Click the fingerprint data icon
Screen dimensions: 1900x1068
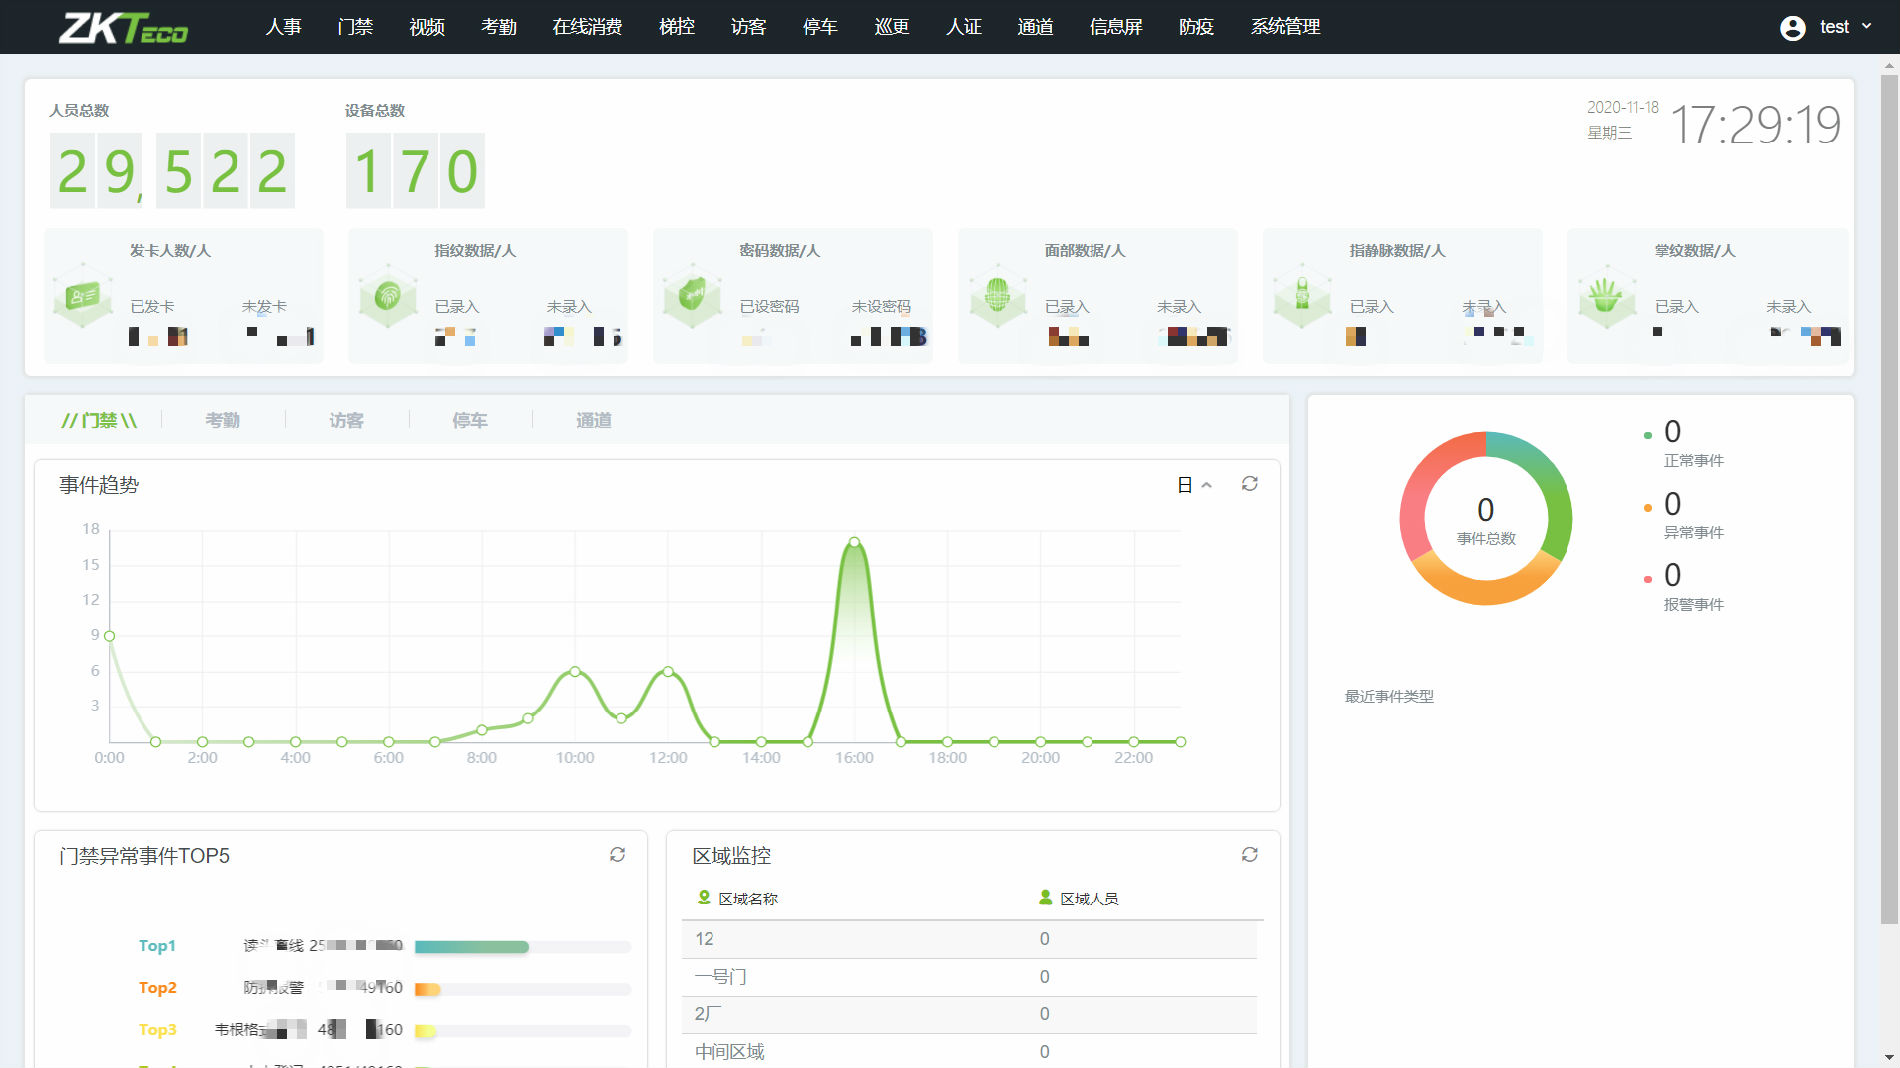tap(387, 296)
